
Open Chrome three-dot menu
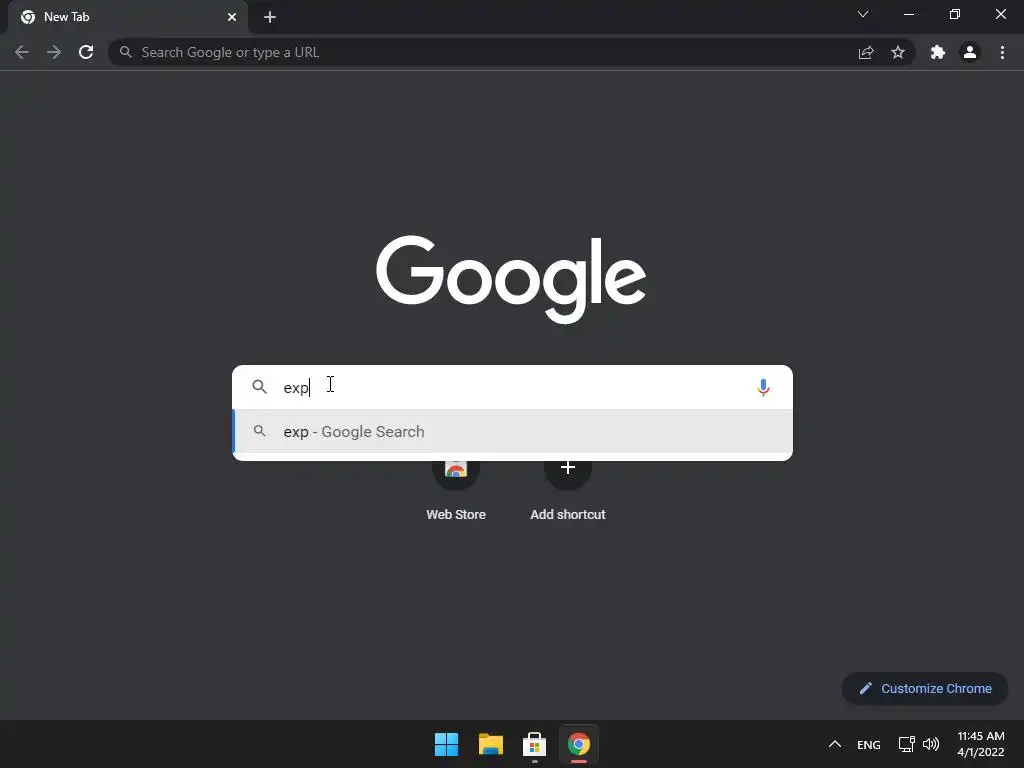pyautogui.click(x=1002, y=52)
